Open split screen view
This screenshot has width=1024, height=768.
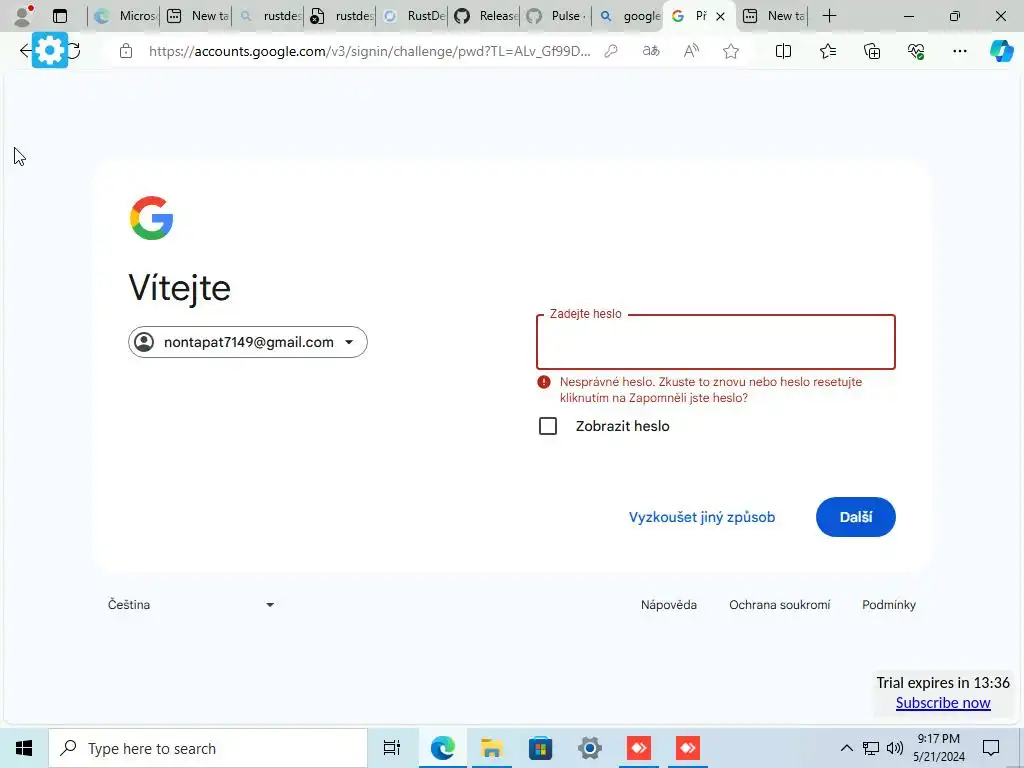tap(783, 51)
